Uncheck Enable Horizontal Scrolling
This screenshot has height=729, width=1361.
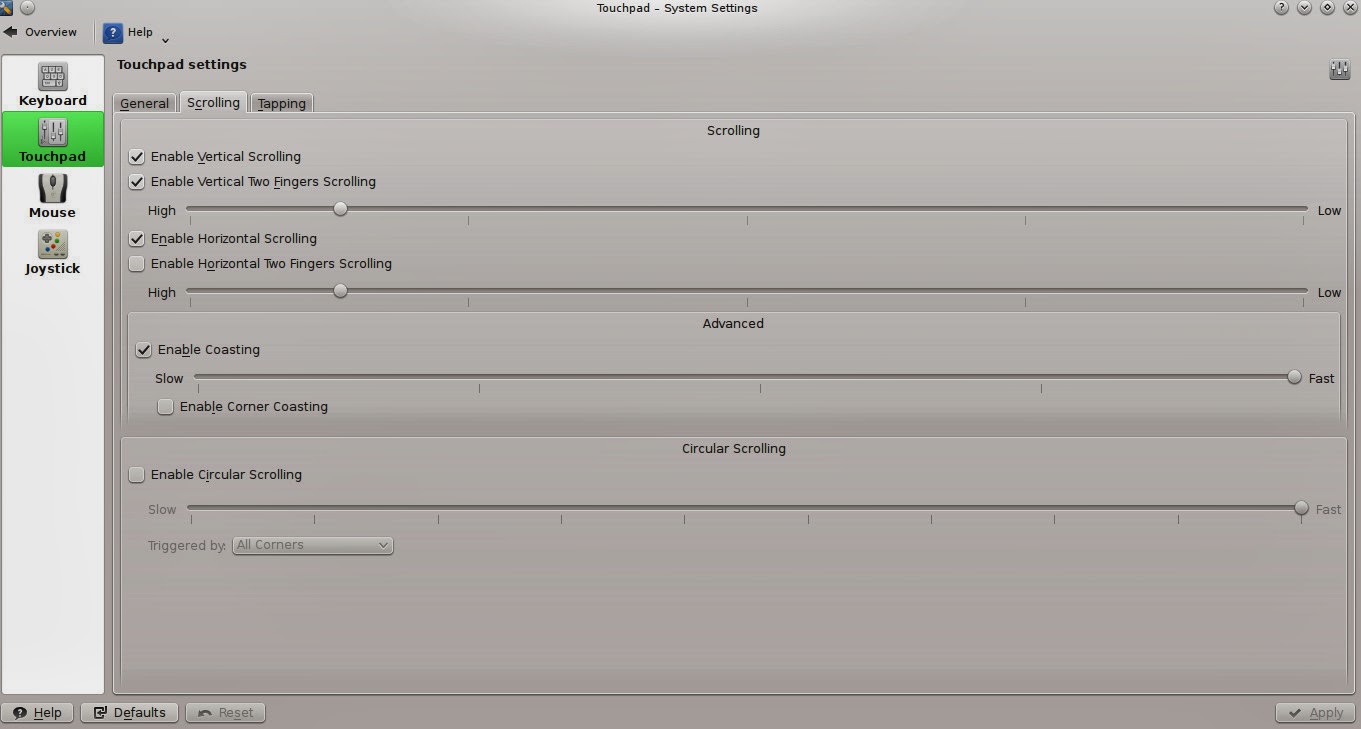(x=137, y=239)
